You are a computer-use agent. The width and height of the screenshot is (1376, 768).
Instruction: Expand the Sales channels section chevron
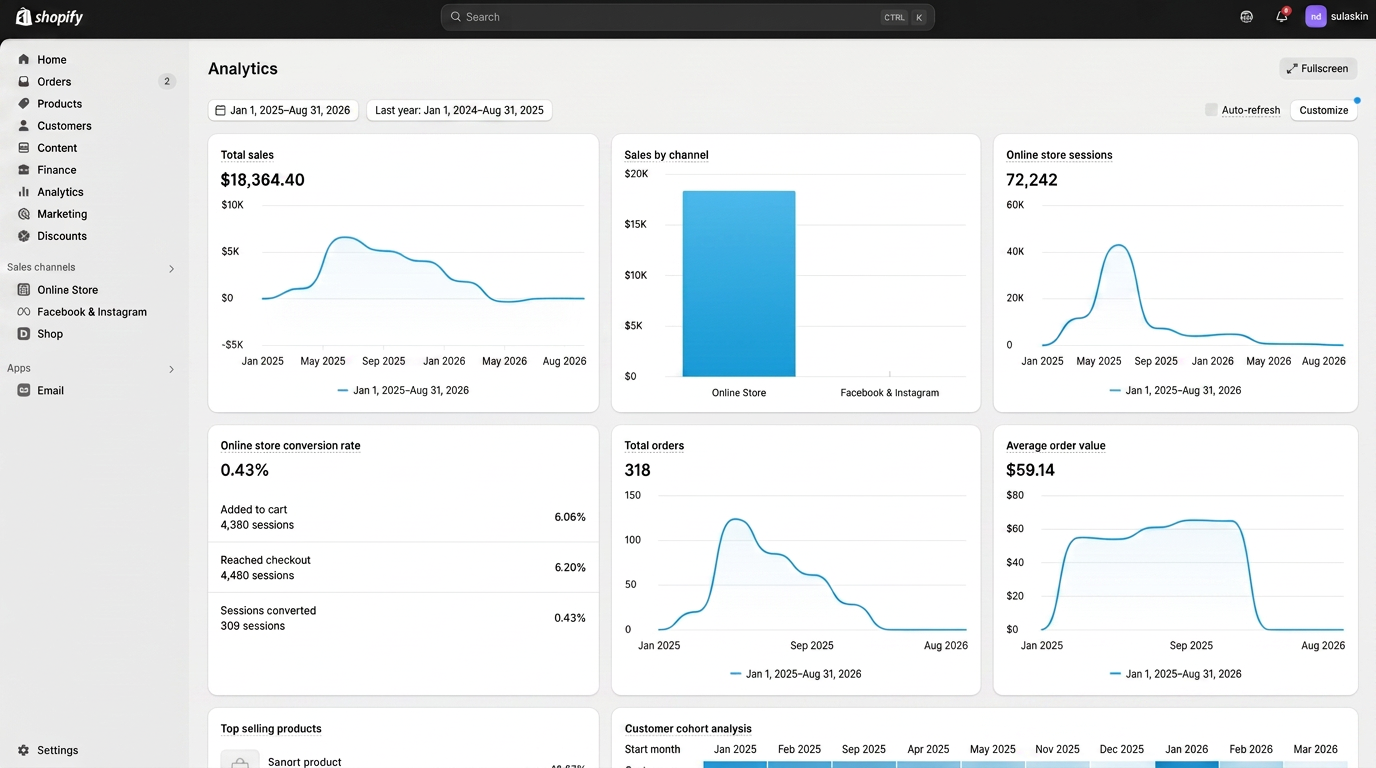point(171,269)
